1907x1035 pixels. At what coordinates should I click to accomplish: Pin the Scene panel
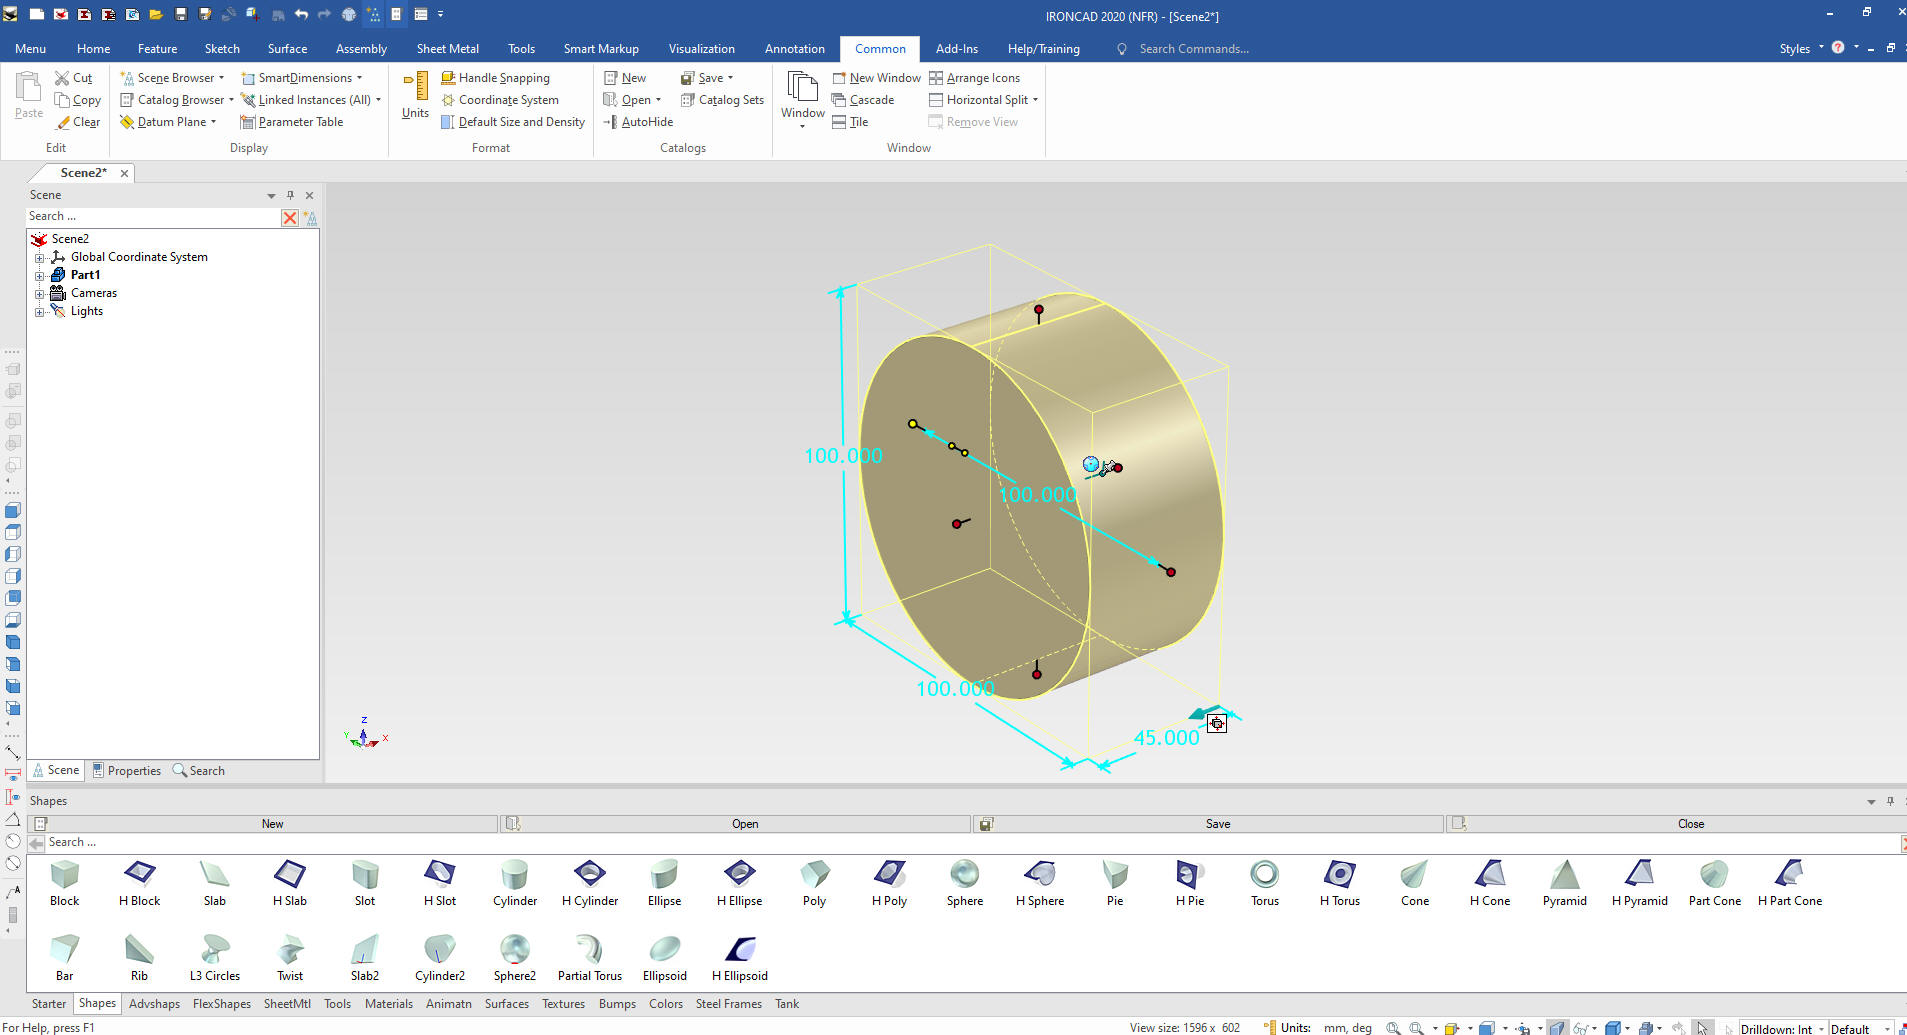(290, 195)
